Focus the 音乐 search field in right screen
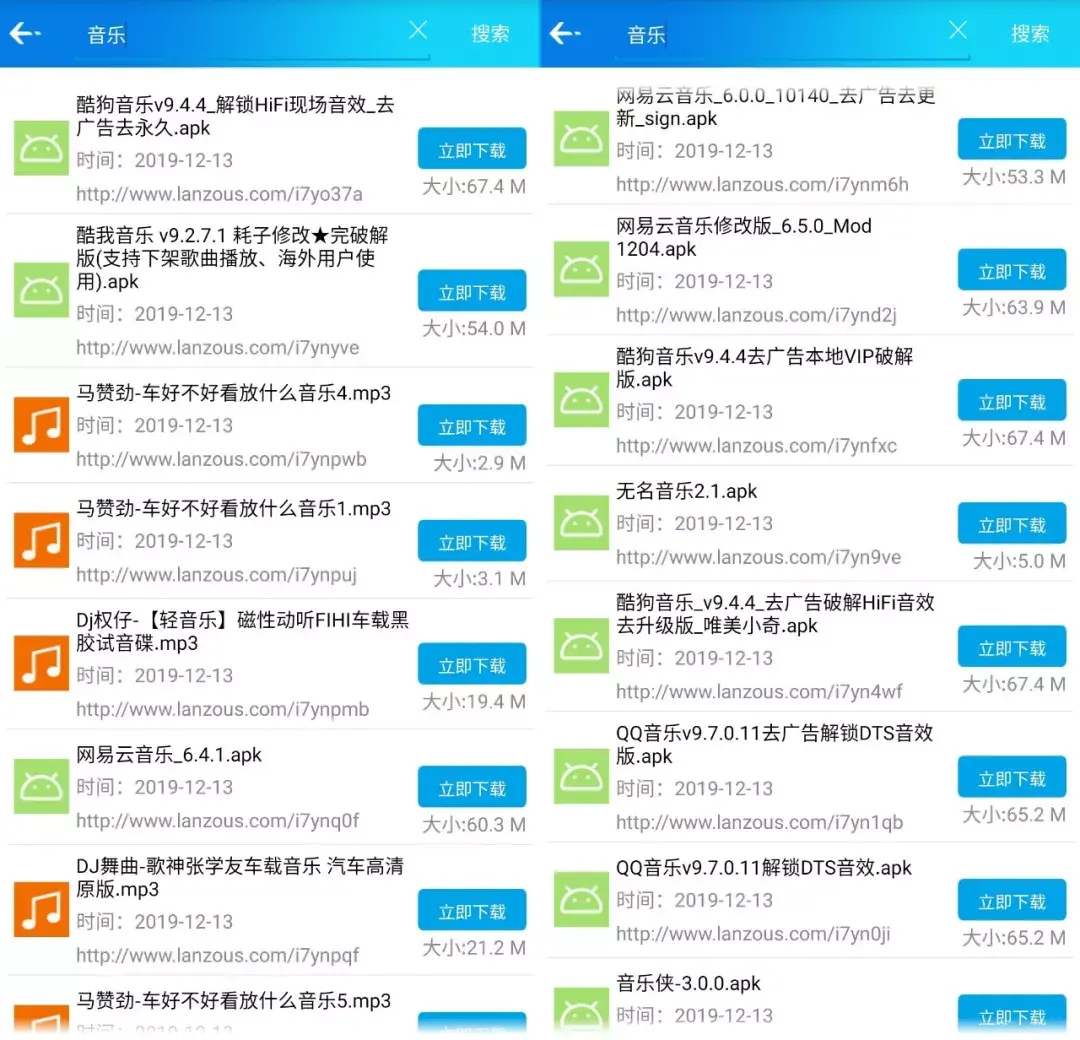 click(x=792, y=36)
